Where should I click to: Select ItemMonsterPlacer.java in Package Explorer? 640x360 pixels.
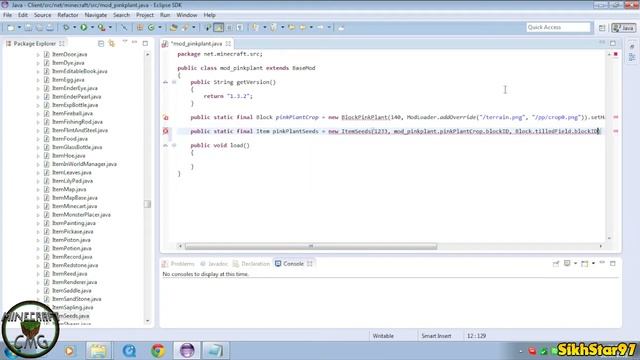[81, 215]
